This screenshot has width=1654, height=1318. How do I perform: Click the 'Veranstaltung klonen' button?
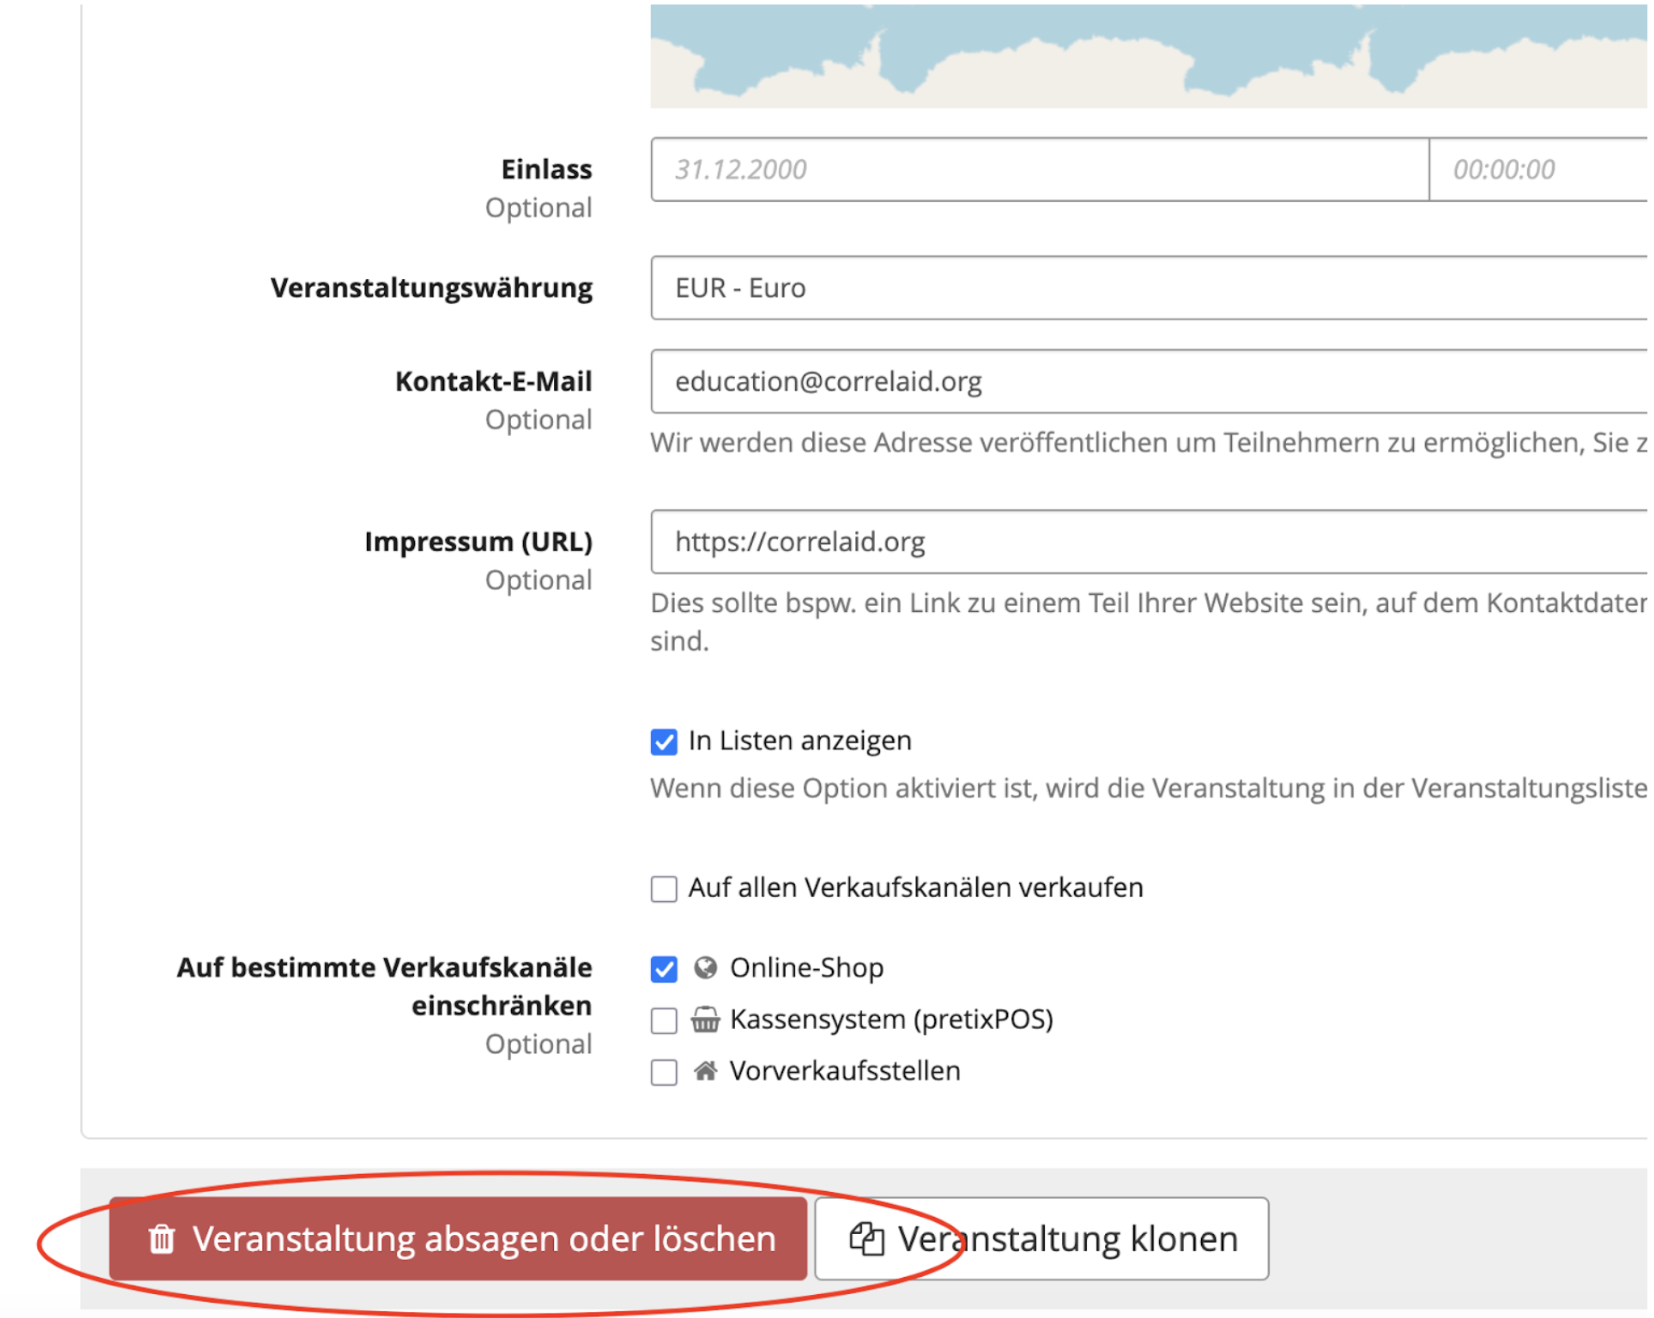tap(1041, 1239)
